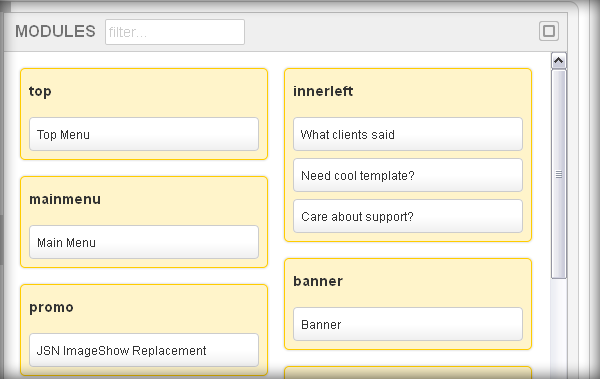Image resolution: width=600 pixels, height=379 pixels.
Task: Focus the modules filter text field
Action: click(x=175, y=32)
